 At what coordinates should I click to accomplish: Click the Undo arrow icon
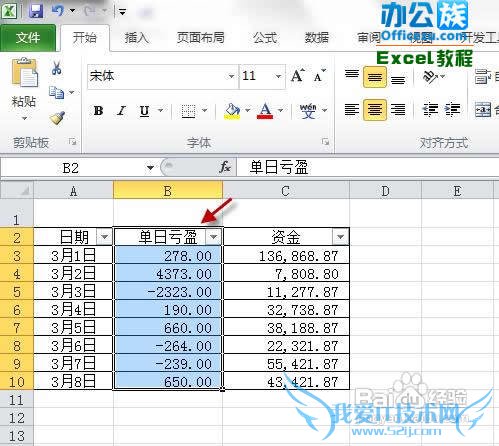point(58,11)
